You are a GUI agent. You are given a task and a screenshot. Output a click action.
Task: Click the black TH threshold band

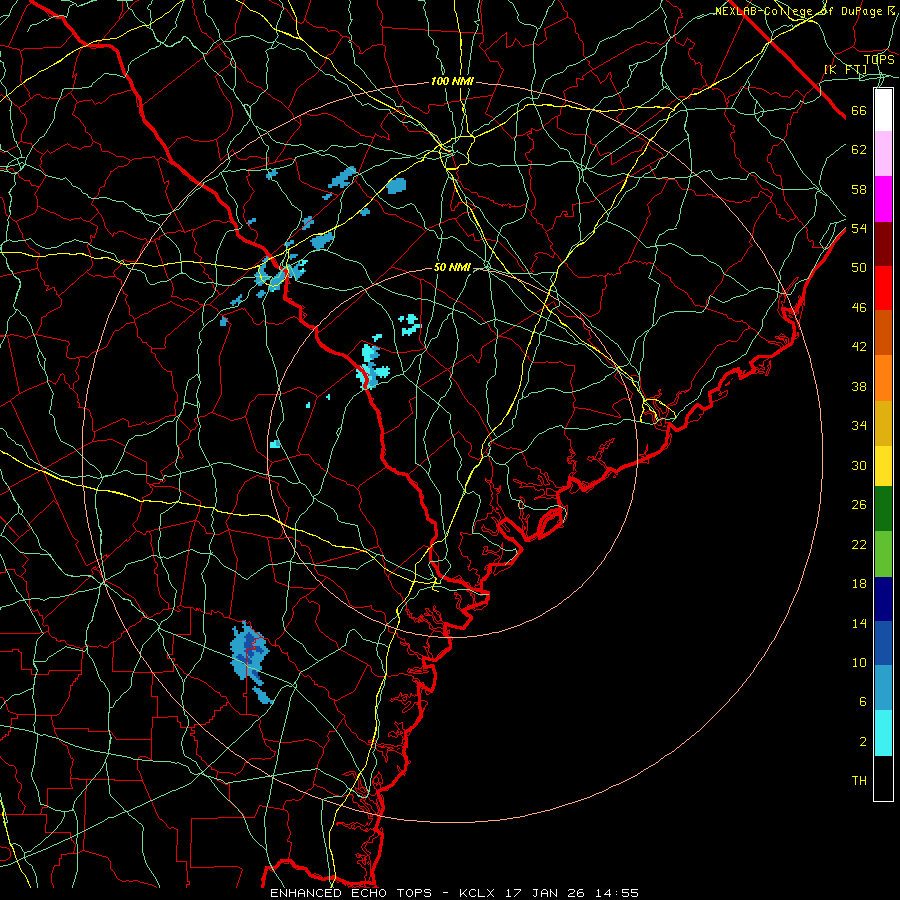(883, 778)
